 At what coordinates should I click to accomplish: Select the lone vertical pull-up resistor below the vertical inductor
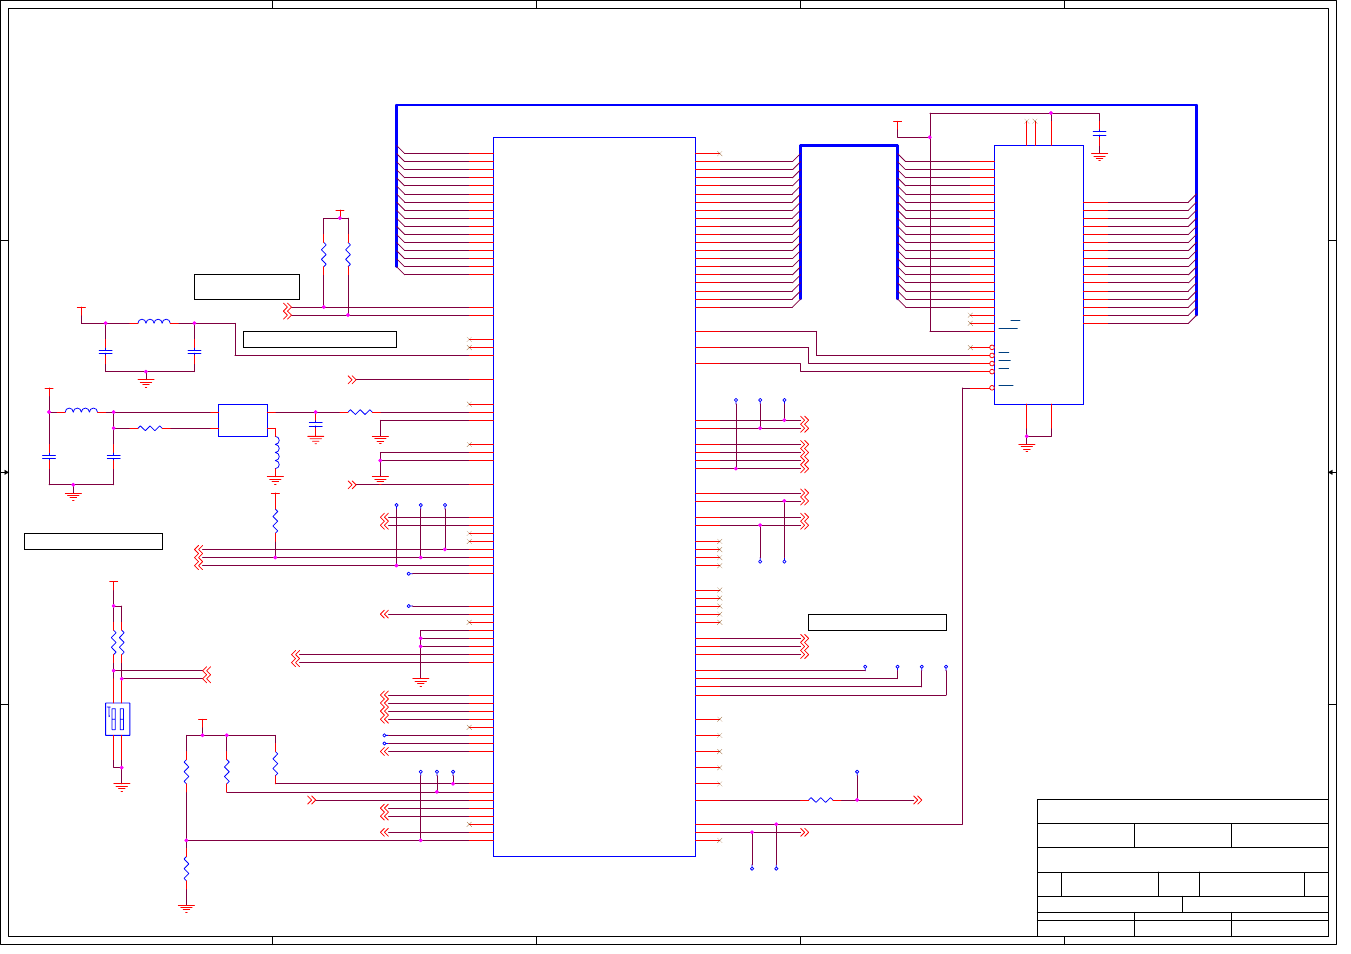[276, 522]
